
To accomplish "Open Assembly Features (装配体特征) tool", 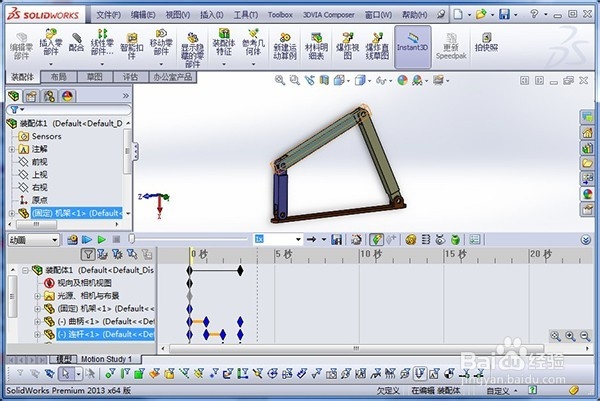I will (224, 42).
